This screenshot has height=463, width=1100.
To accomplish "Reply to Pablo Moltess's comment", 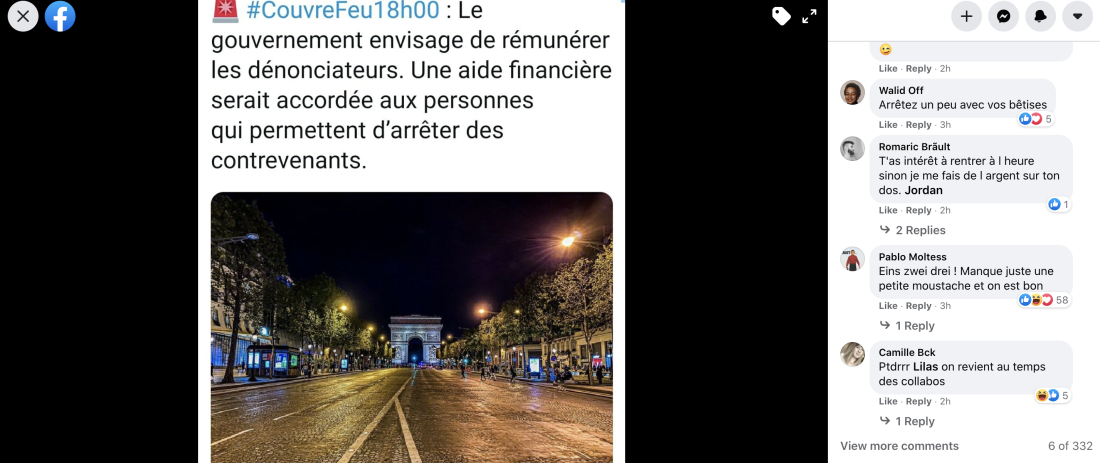I will pos(918,306).
